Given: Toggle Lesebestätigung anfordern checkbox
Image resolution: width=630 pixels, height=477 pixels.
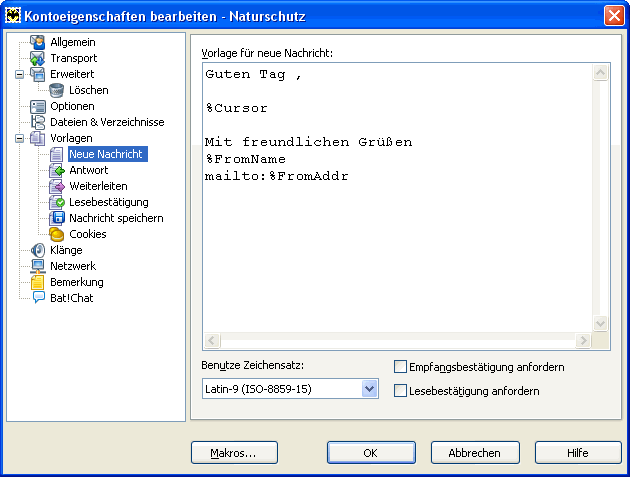Looking at the screenshot, I should [401, 391].
